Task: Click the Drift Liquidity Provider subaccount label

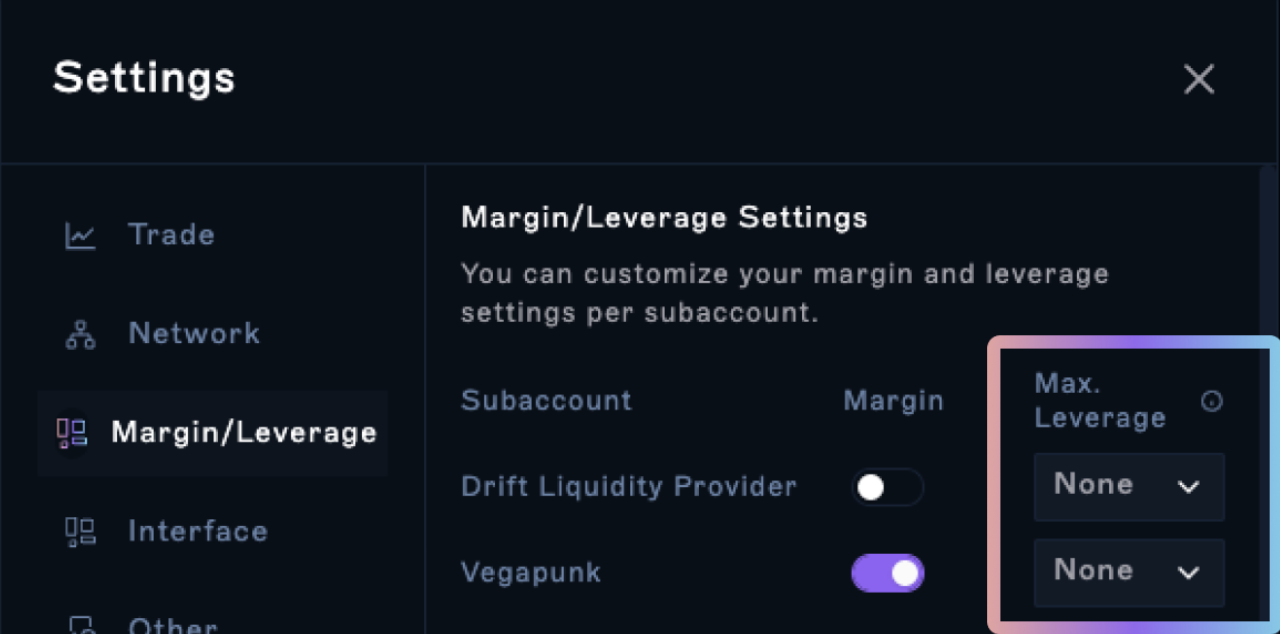Action: point(629,487)
